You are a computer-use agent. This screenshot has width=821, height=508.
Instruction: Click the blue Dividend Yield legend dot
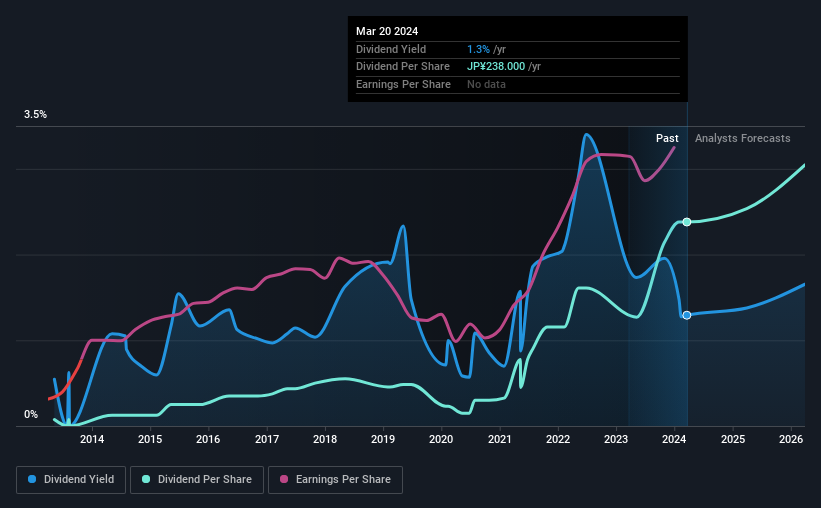(x=32, y=479)
